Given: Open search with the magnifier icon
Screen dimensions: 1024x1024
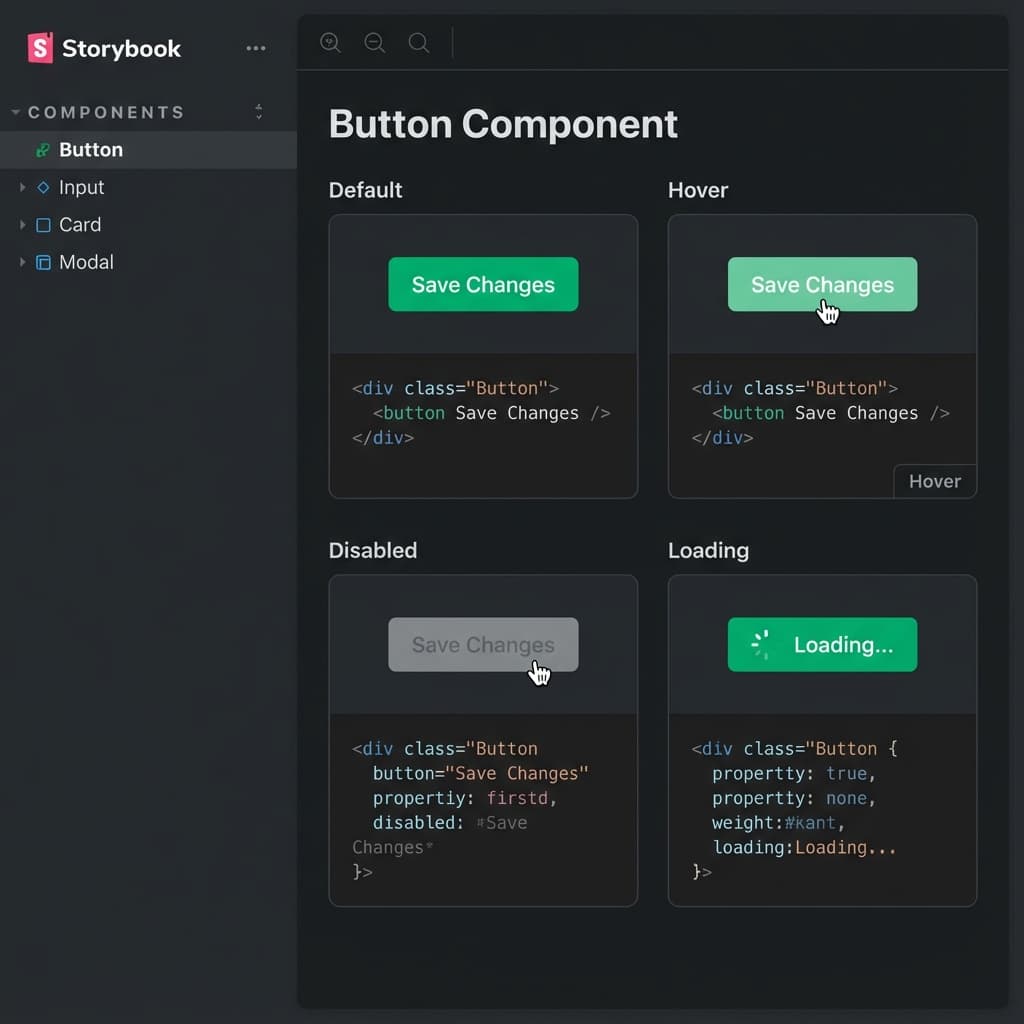Looking at the screenshot, I should click(419, 43).
